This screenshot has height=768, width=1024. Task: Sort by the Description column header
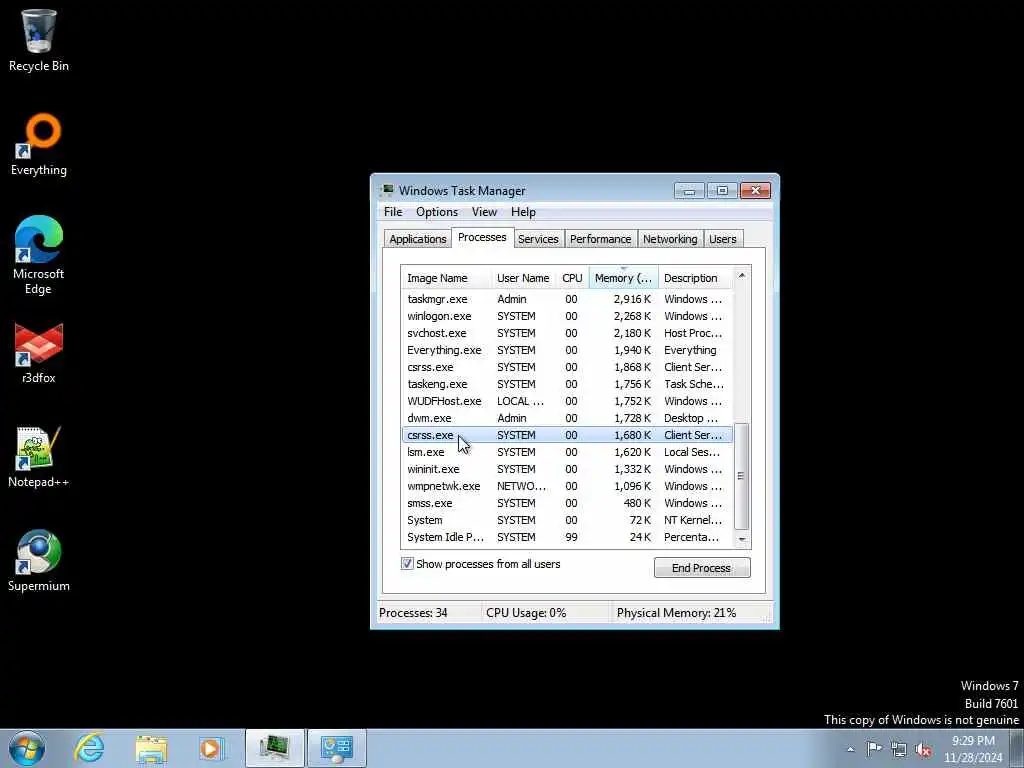pos(696,278)
